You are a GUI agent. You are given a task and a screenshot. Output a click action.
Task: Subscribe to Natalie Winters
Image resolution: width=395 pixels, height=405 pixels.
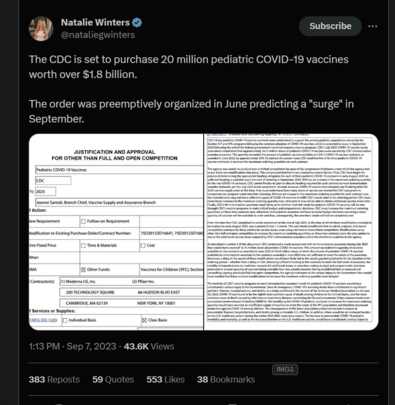pos(330,26)
